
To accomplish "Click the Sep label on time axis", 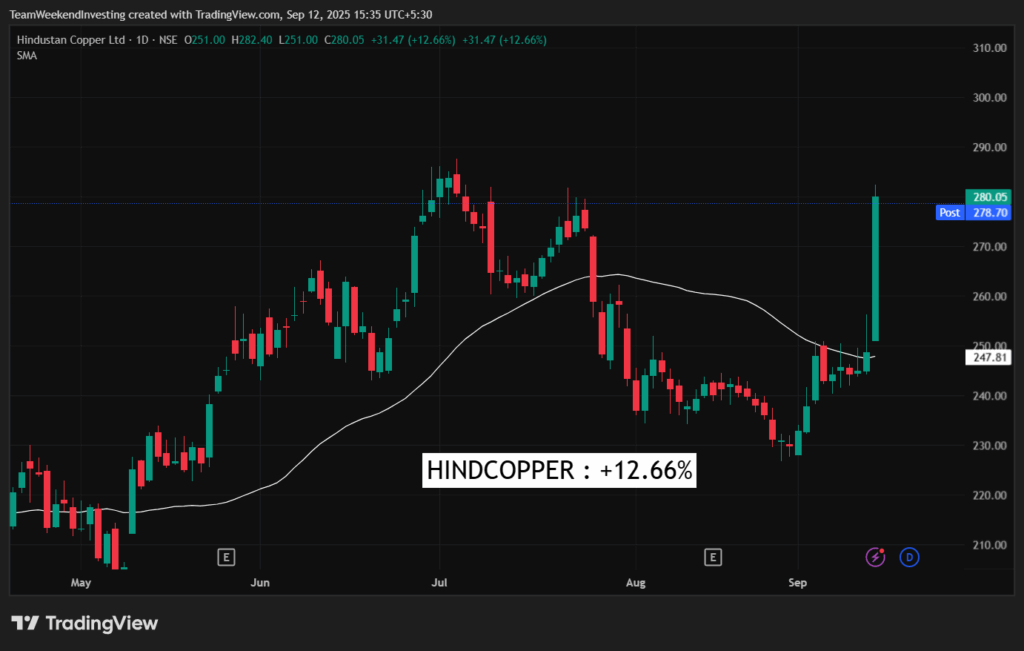I will 797,582.
